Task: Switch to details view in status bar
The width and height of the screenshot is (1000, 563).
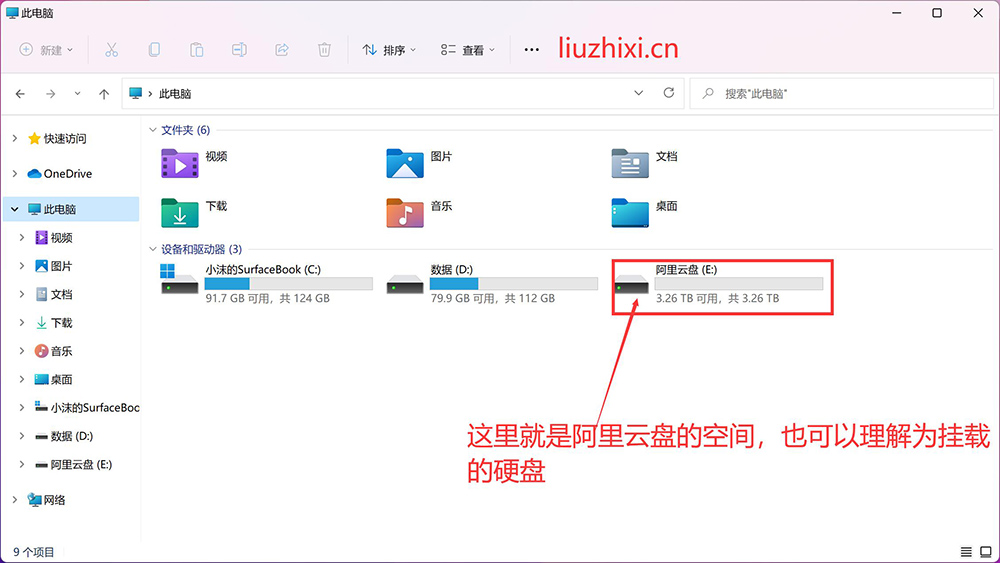Action: 966,552
